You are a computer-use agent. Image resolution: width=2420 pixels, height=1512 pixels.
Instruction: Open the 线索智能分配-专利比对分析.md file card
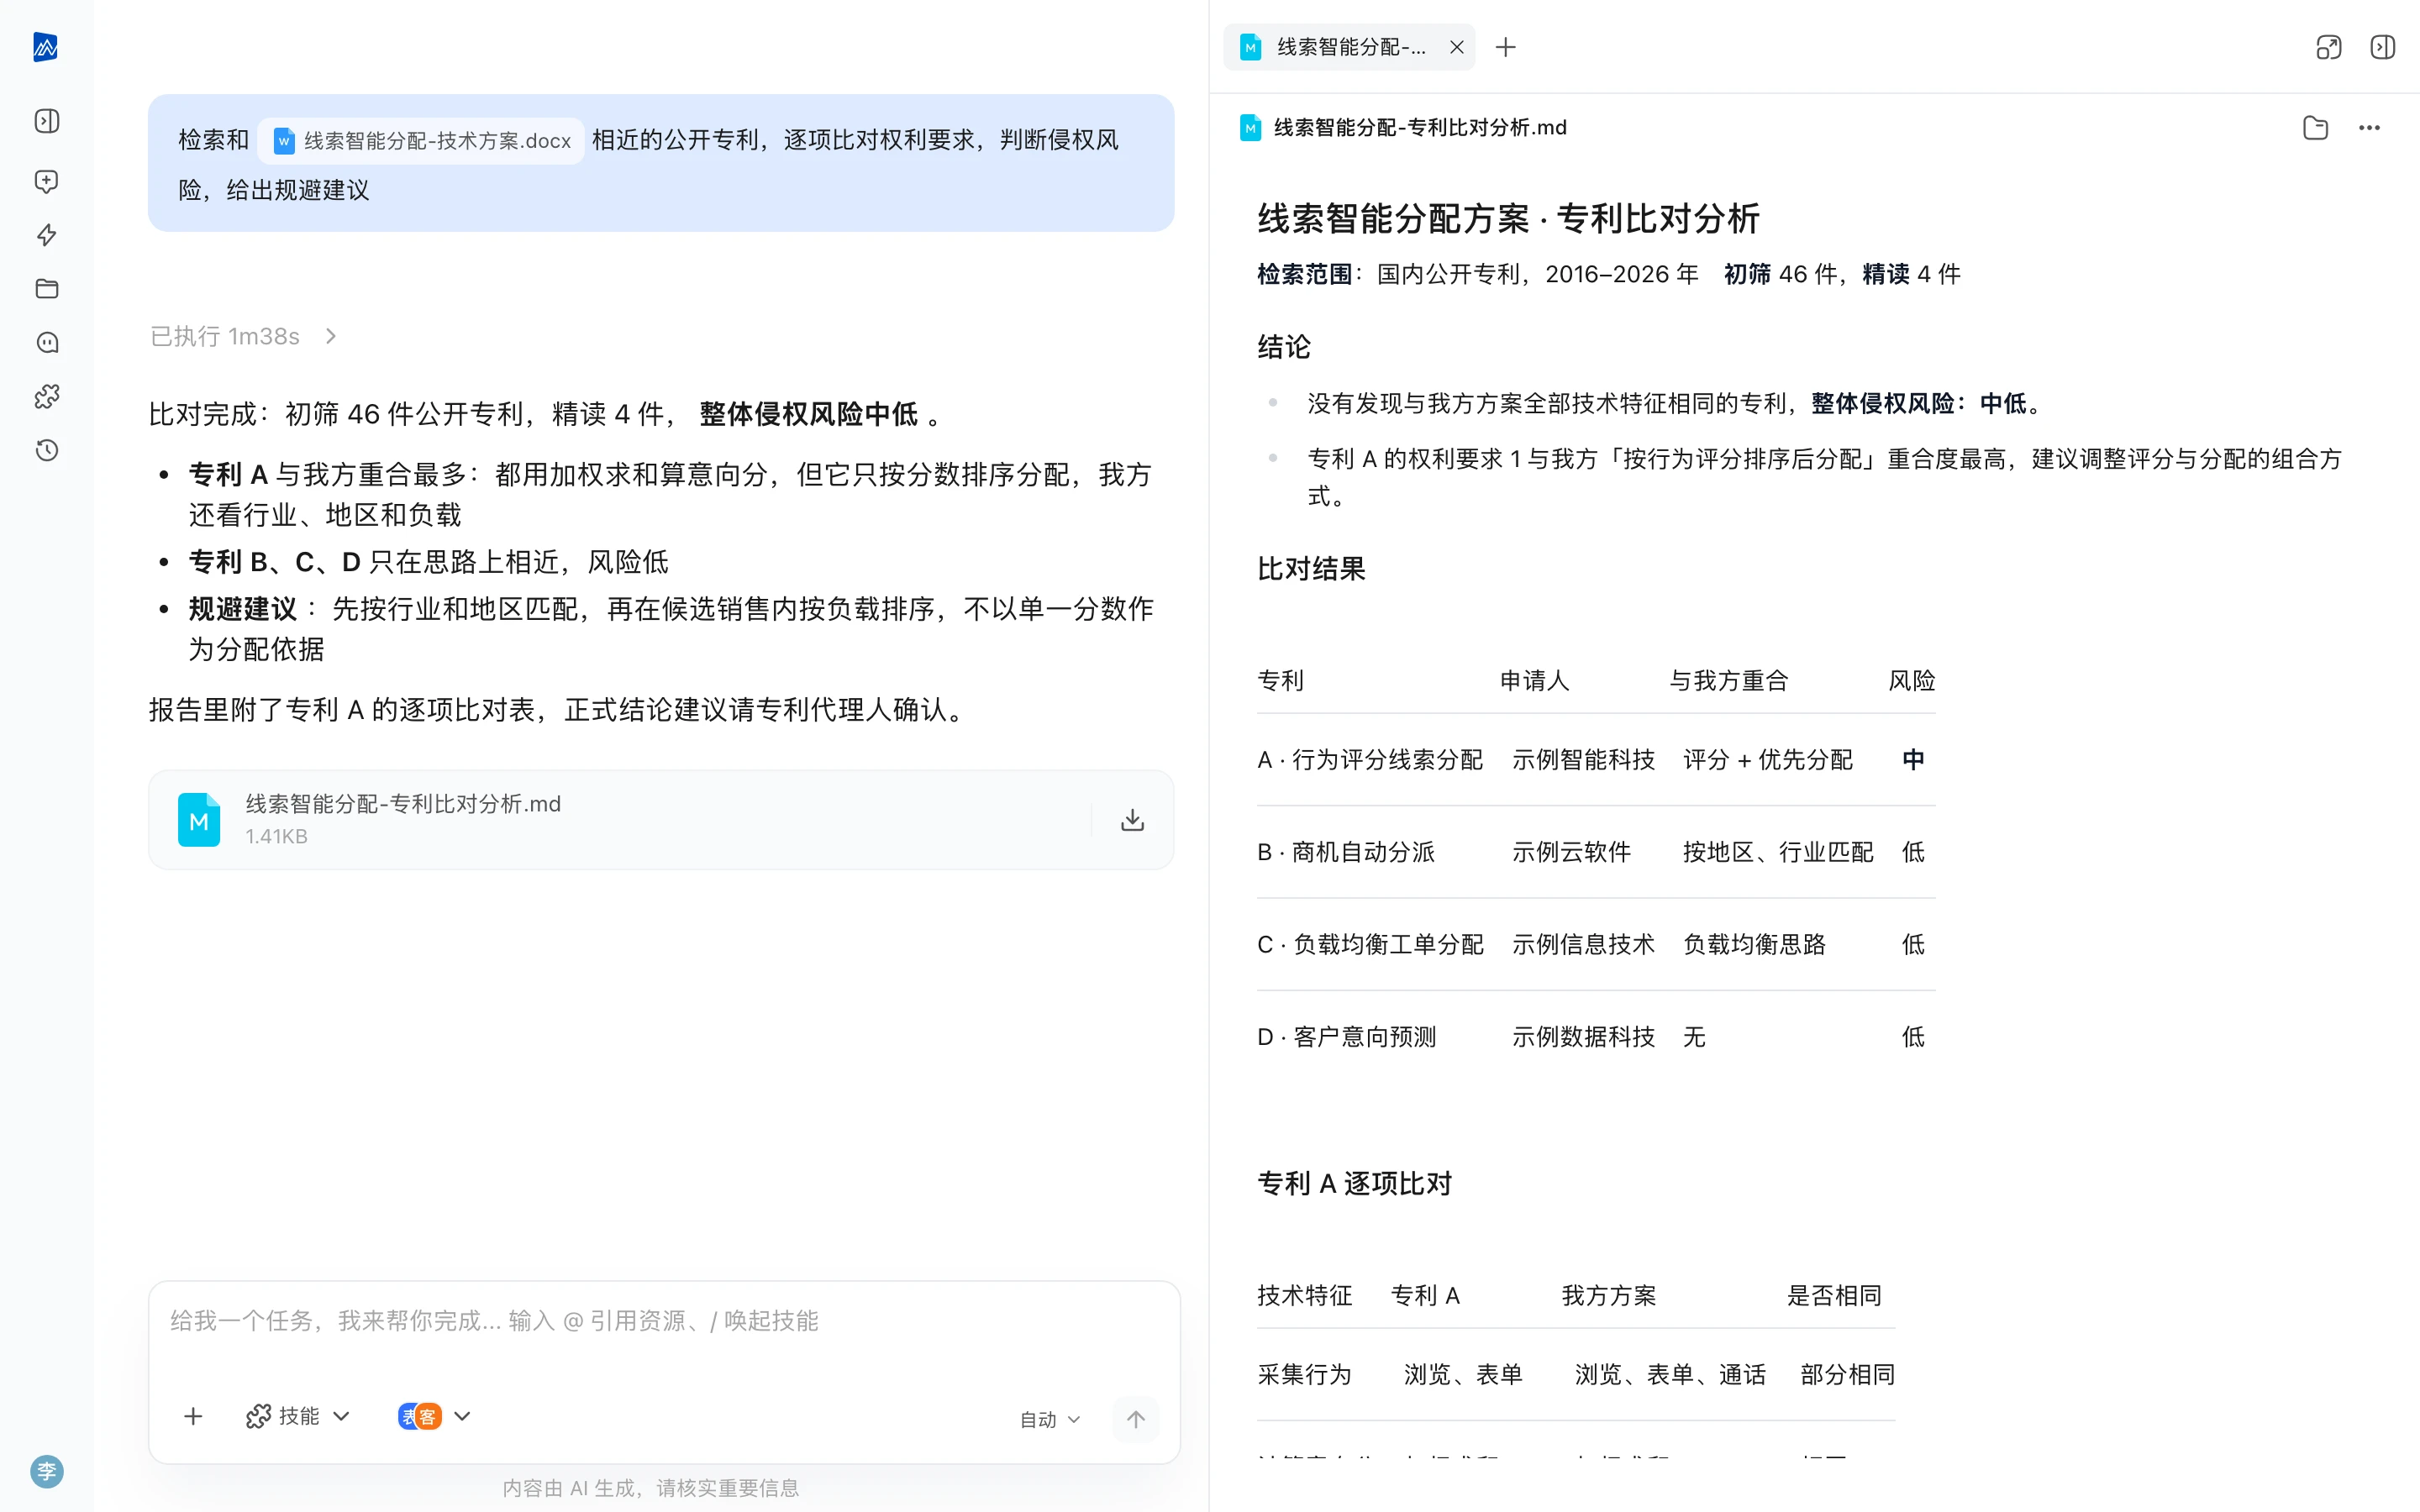point(661,820)
